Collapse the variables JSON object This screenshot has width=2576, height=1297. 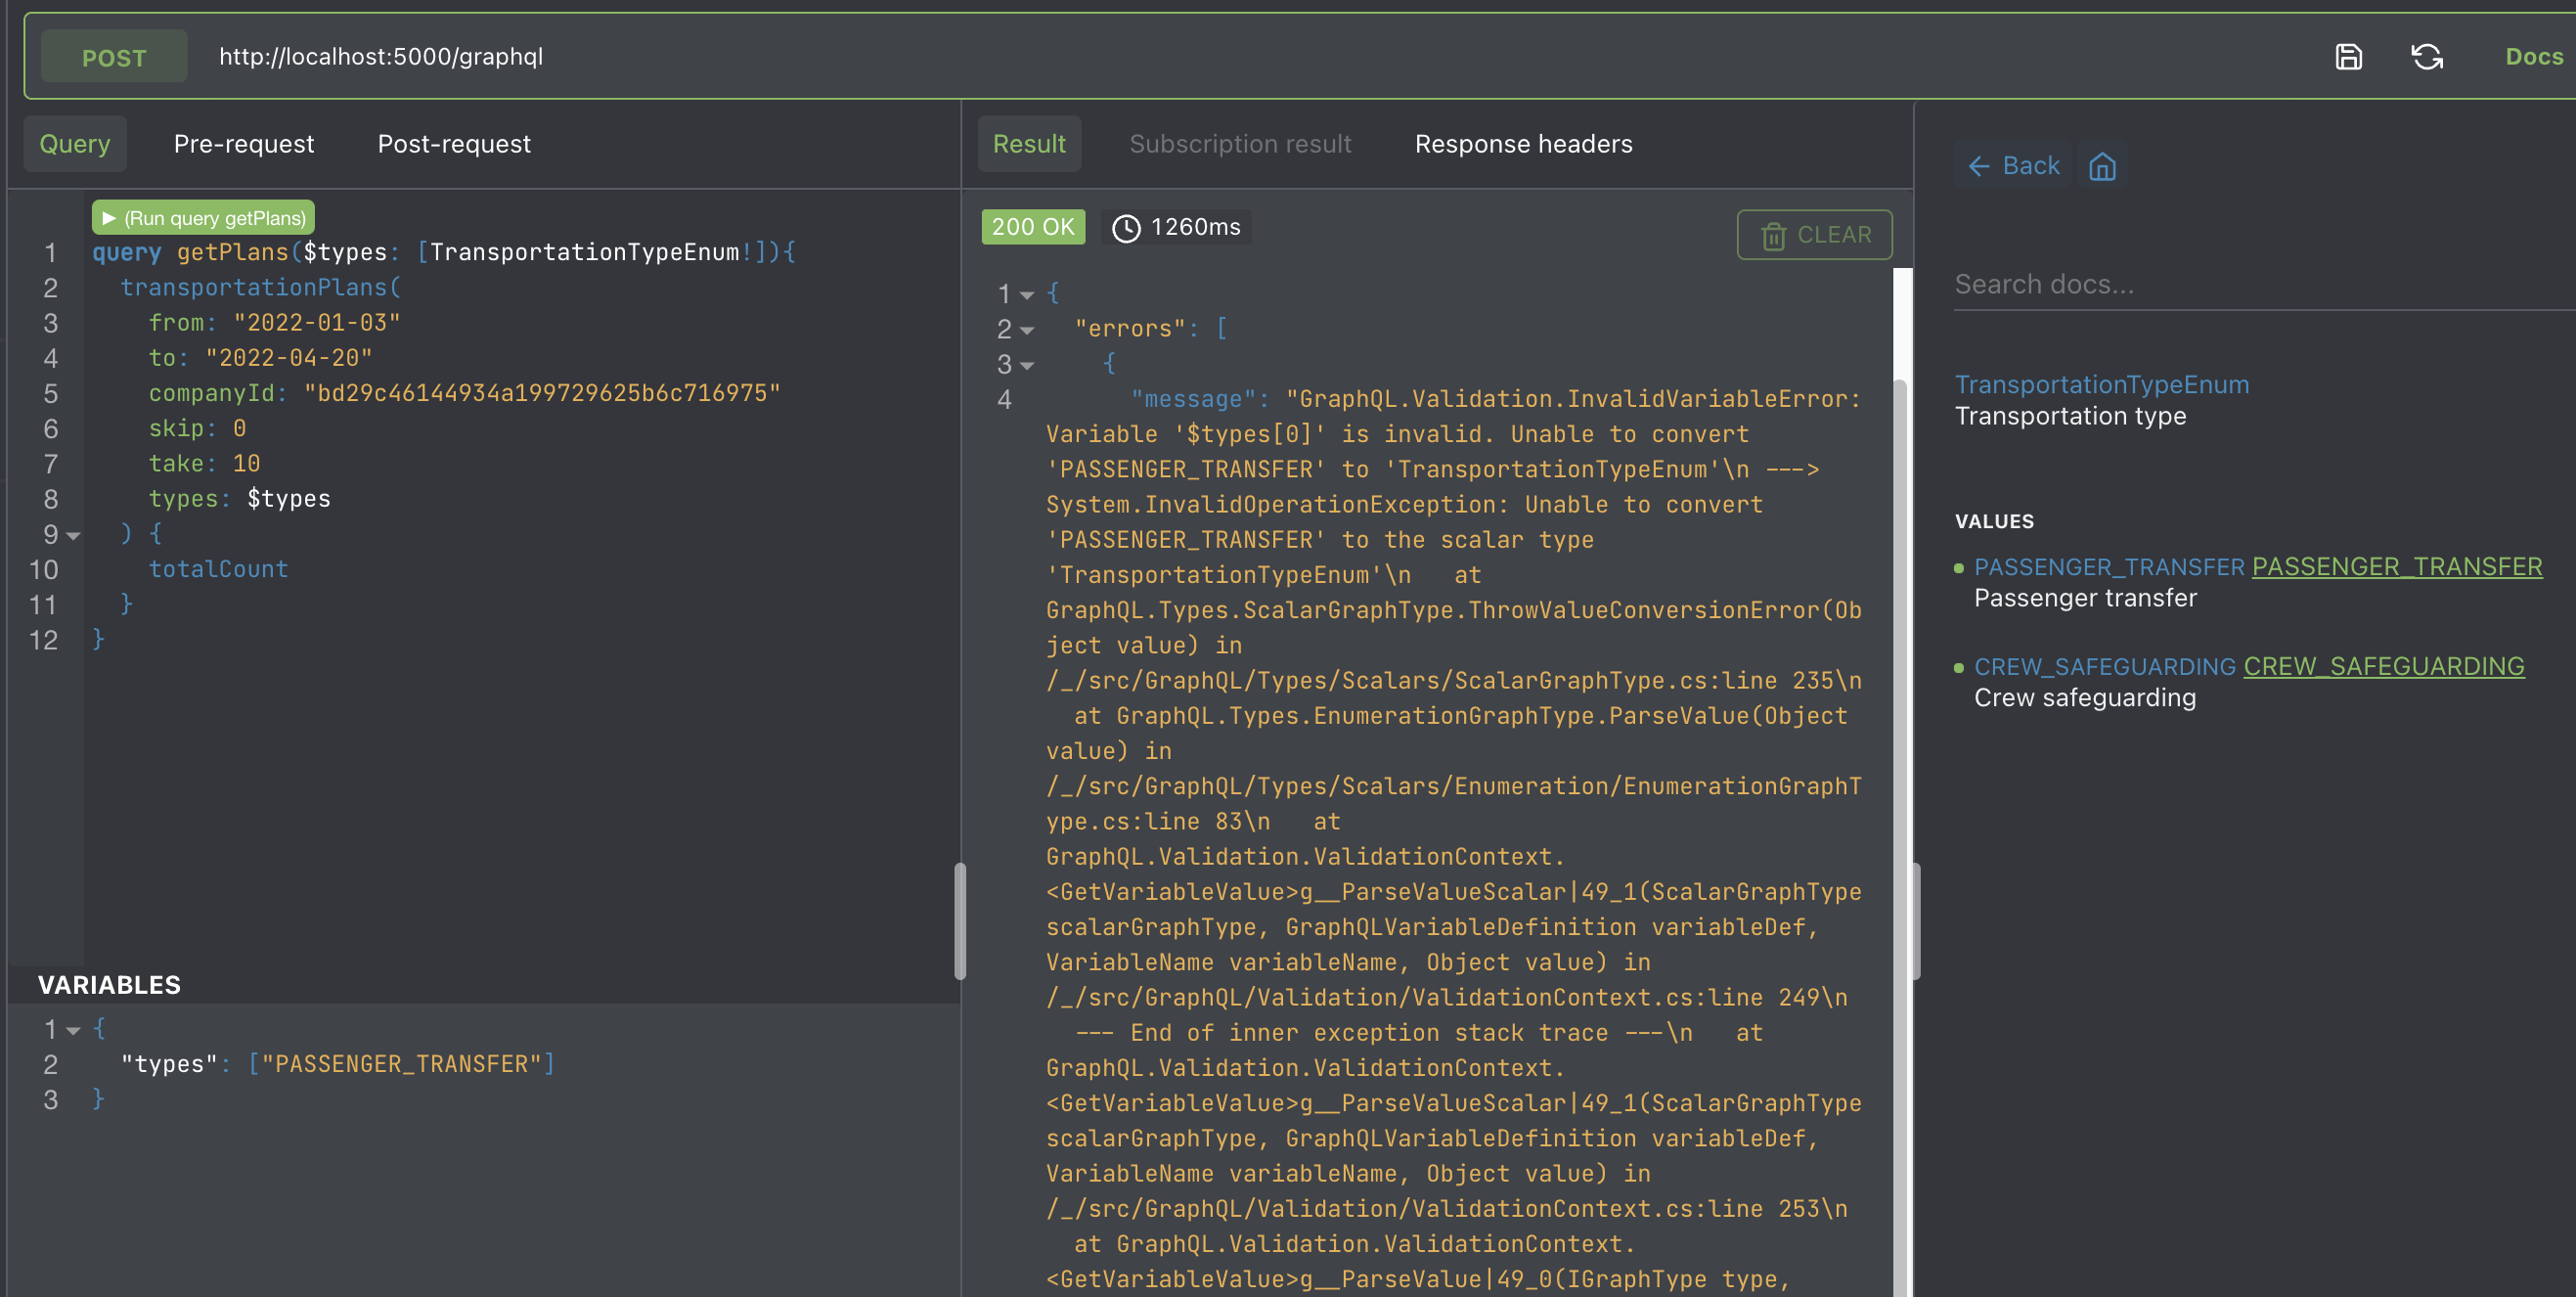[x=72, y=1029]
